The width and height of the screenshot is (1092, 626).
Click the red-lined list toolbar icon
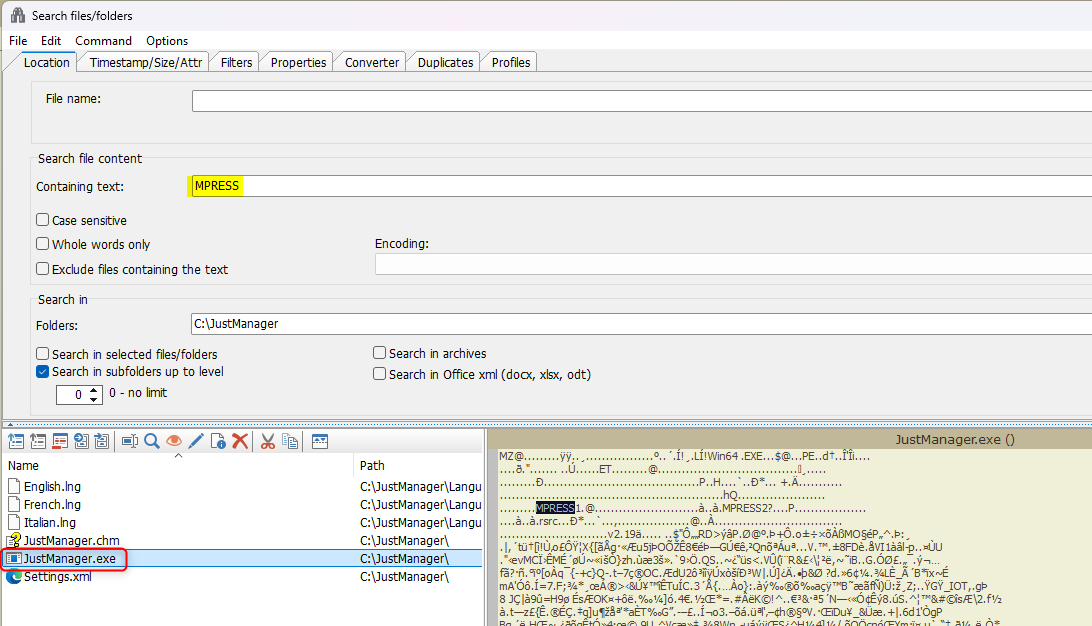60,441
